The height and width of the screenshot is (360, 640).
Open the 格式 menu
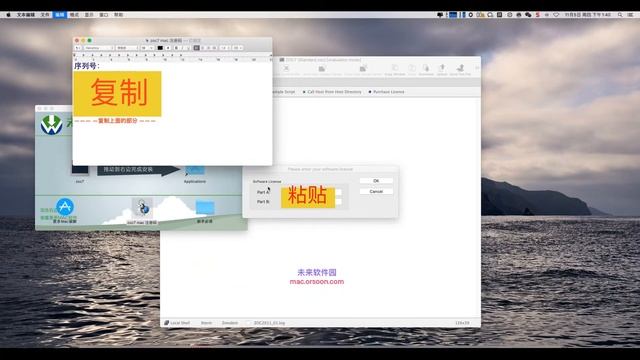point(74,15)
